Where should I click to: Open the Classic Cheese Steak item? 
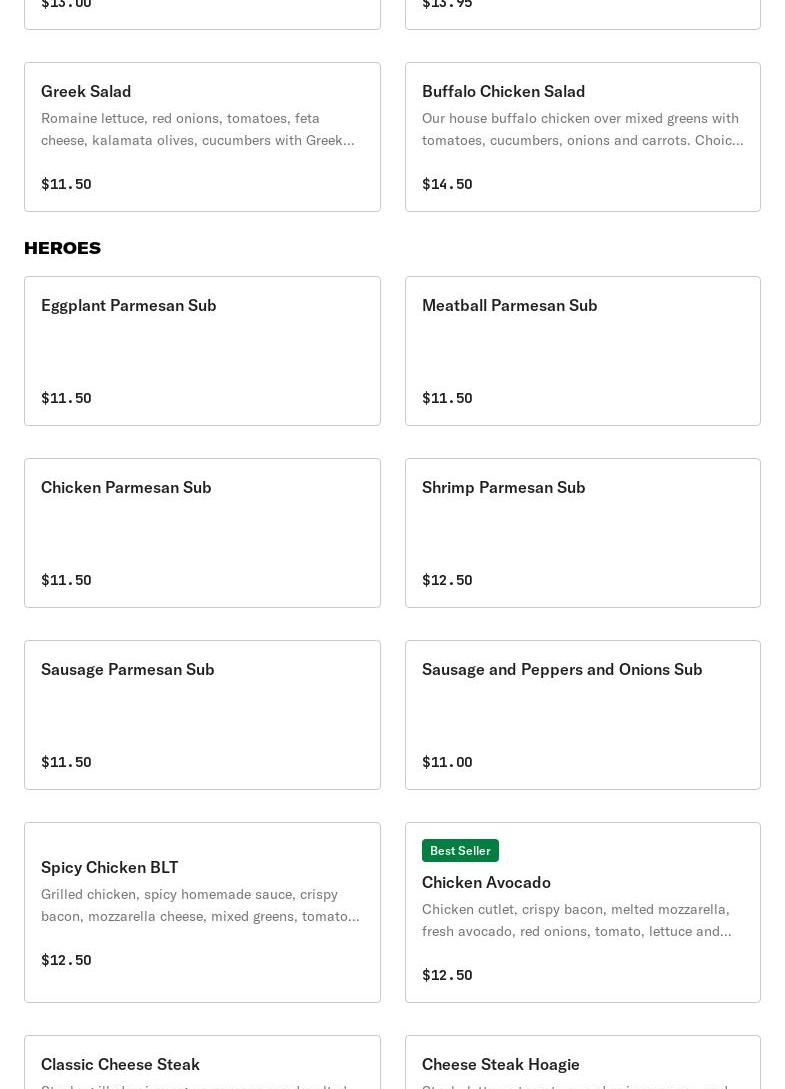tap(120, 1064)
